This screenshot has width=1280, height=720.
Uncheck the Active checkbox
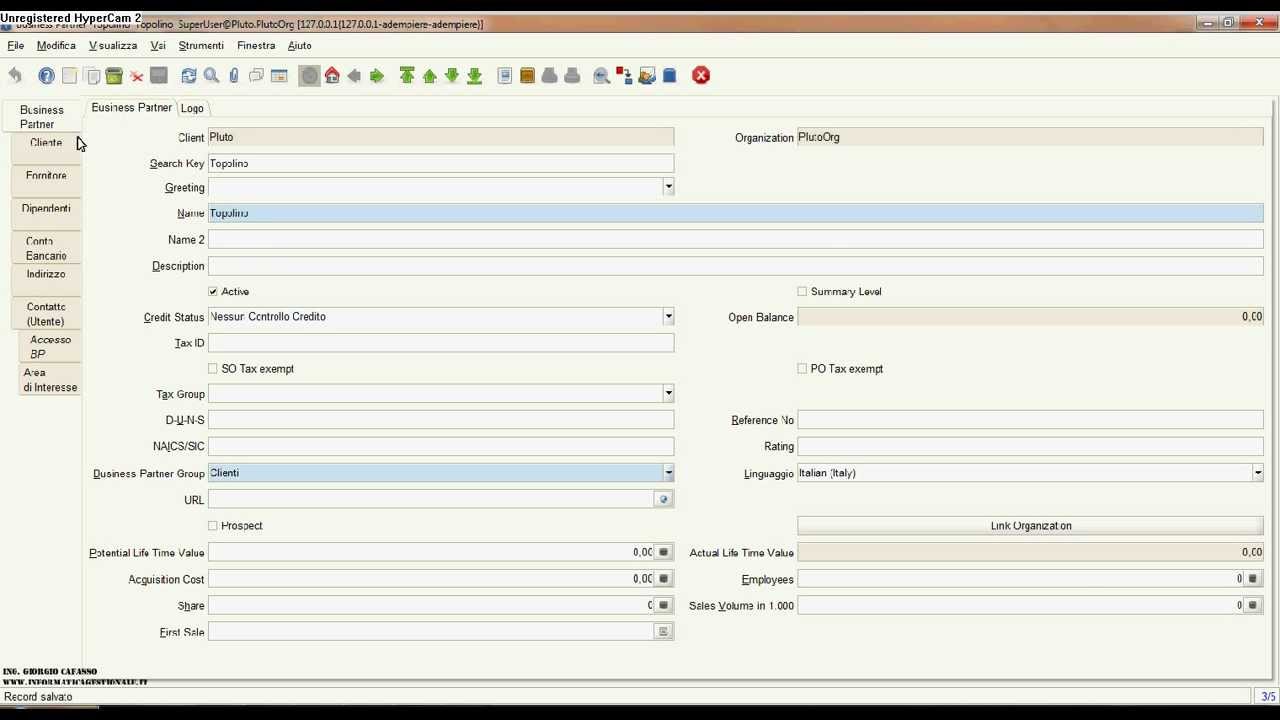tap(213, 291)
